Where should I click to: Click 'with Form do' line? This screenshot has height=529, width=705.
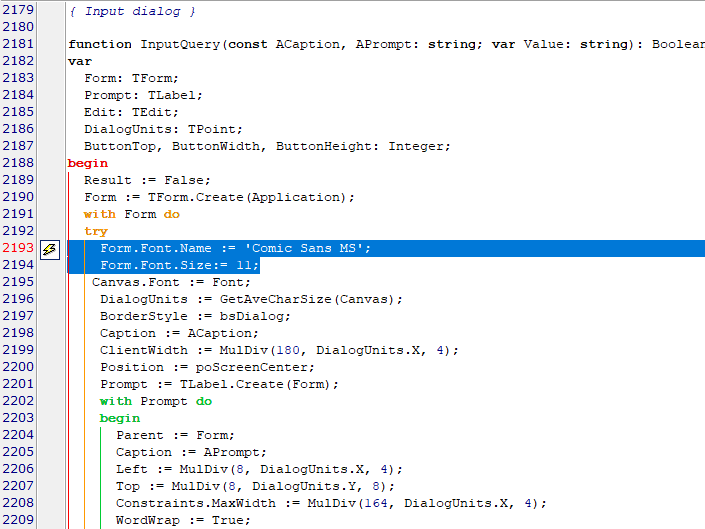coord(132,214)
